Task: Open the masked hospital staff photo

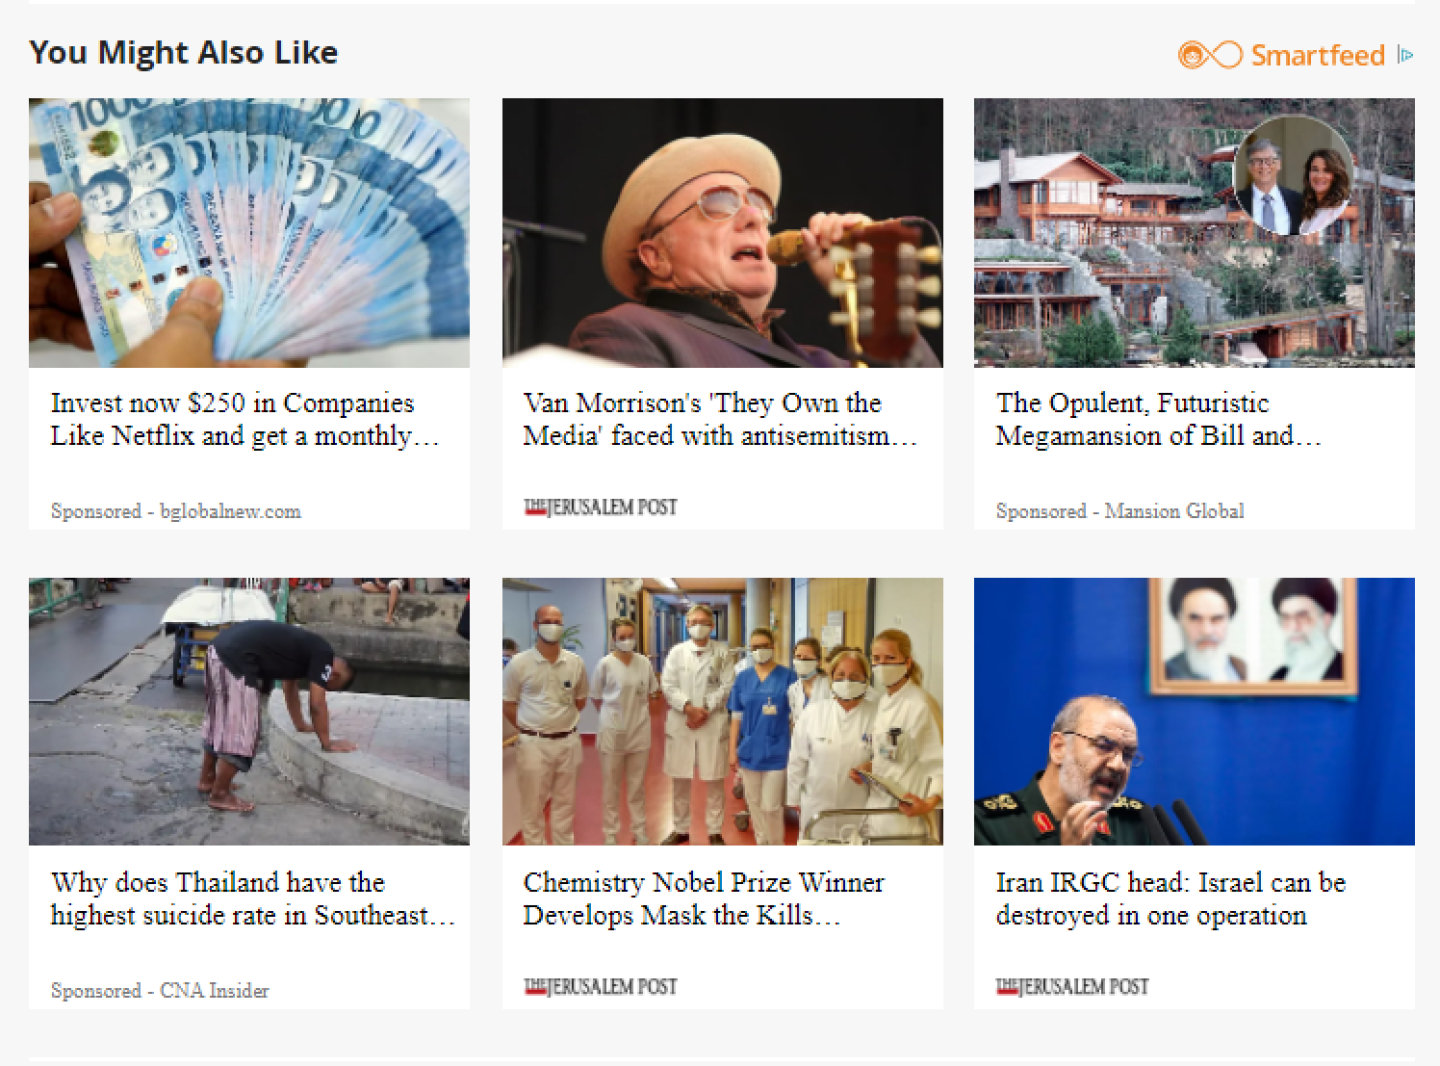Action: click(x=722, y=712)
